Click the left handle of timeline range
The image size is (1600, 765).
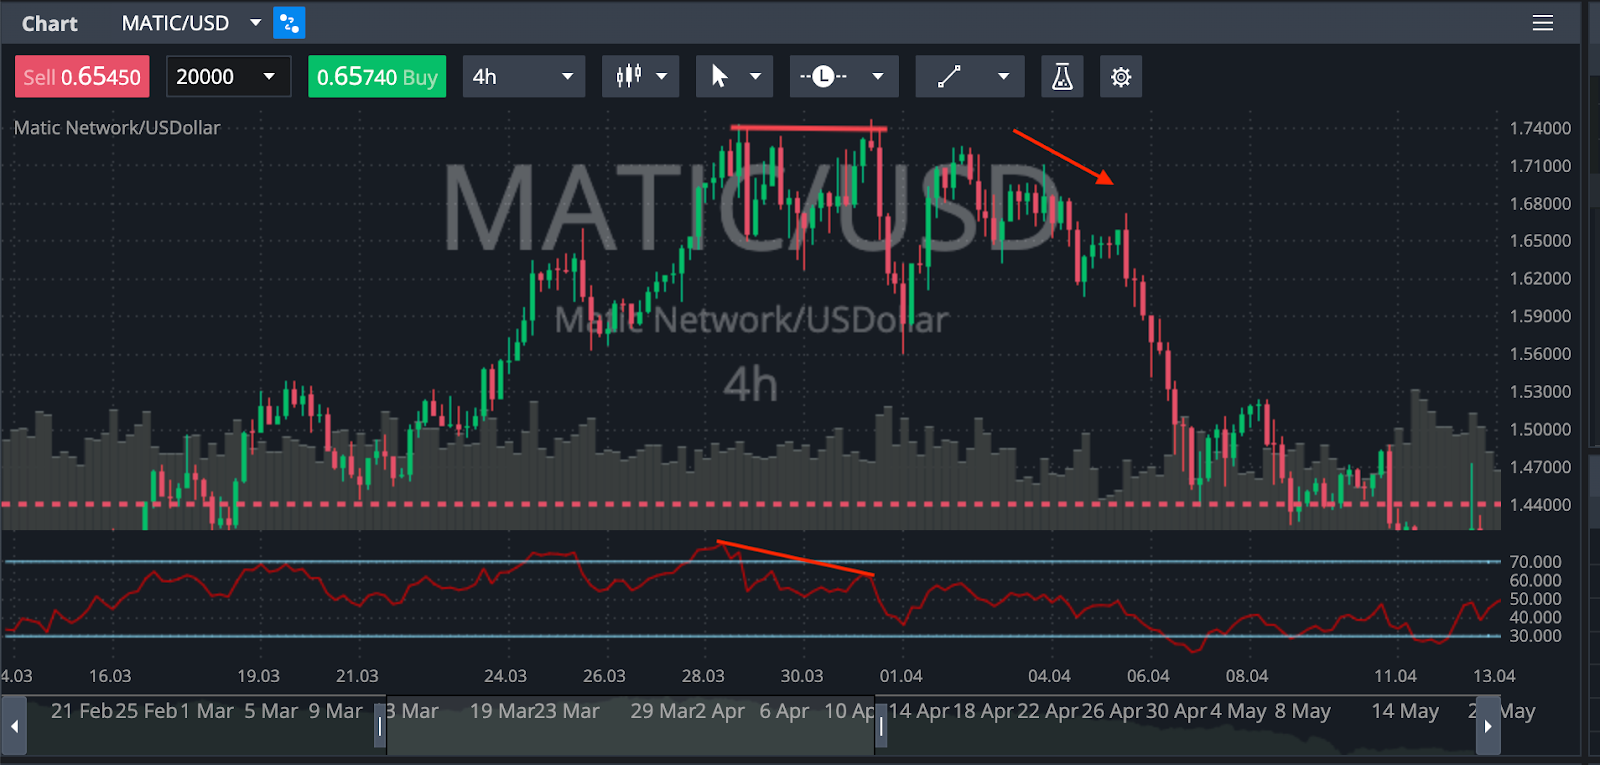[380, 727]
